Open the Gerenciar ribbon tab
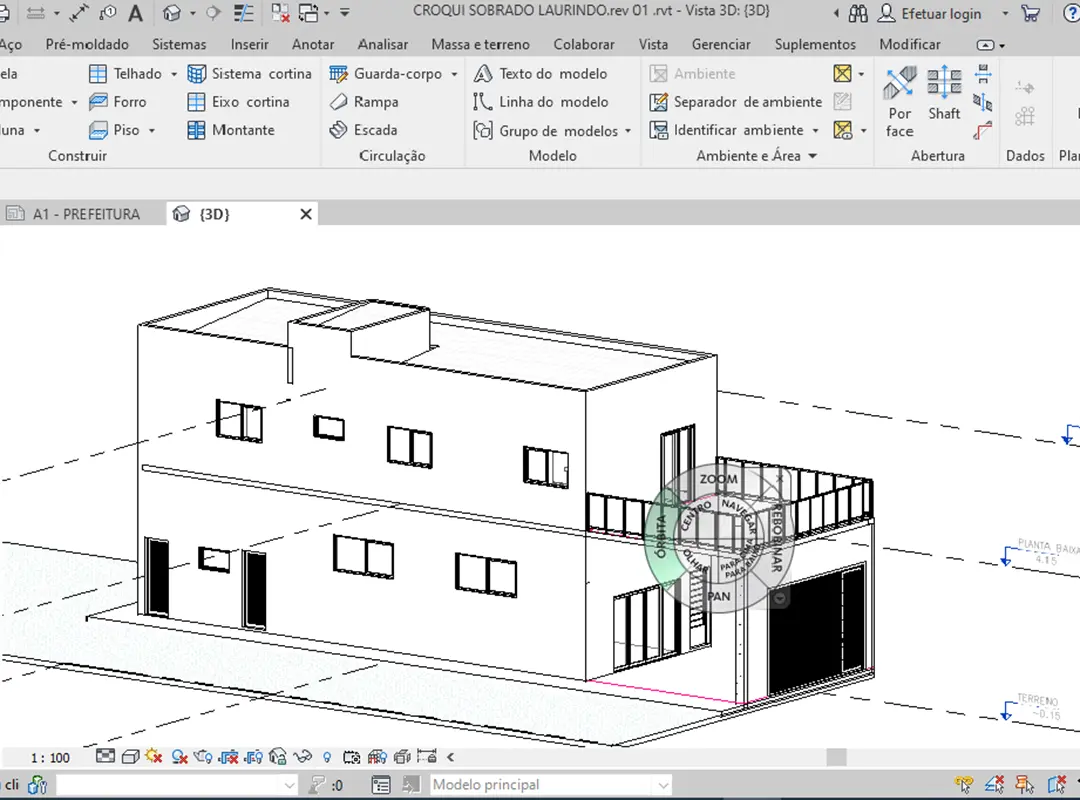The height and width of the screenshot is (800, 1080). [x=721, y=44]
